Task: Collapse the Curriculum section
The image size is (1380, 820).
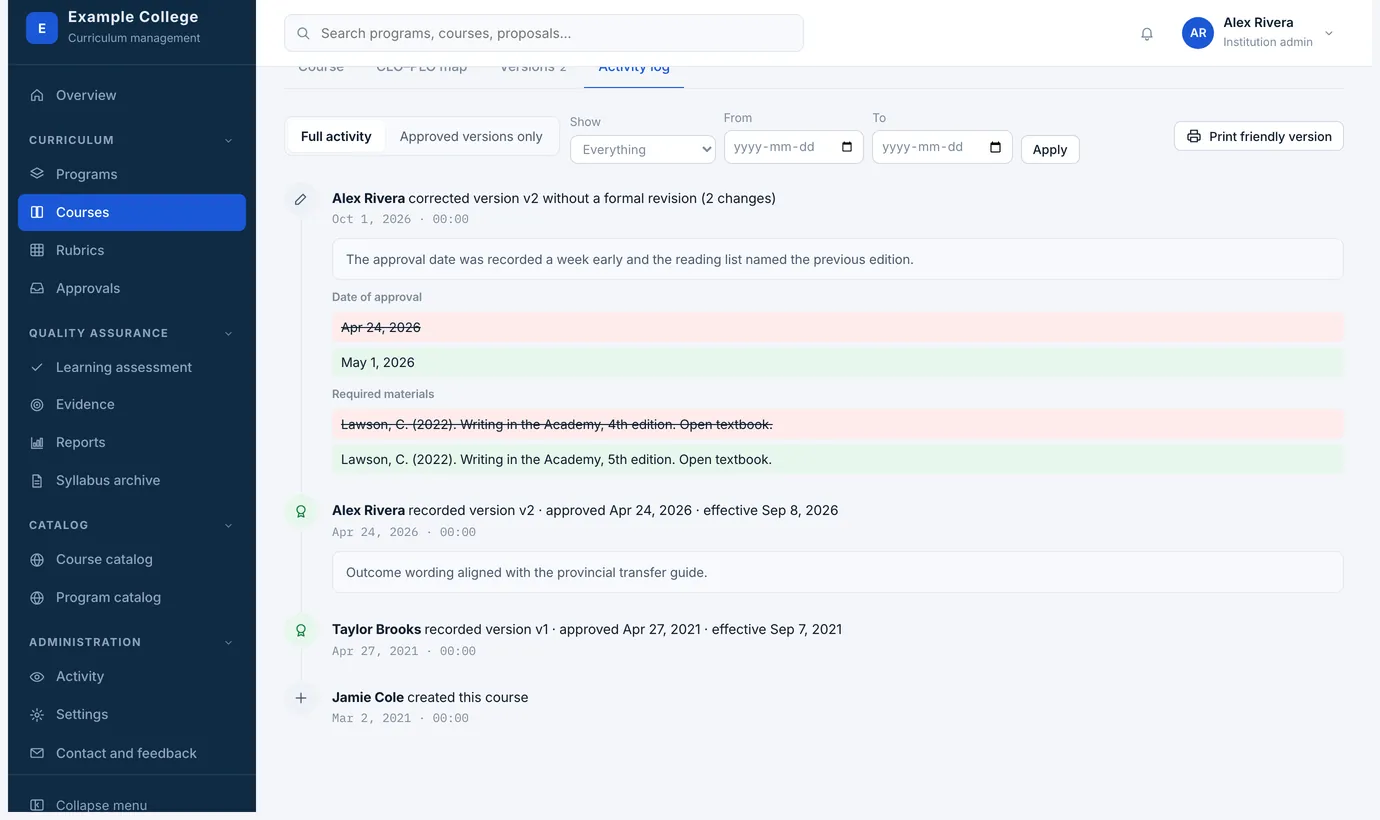Action: (x=228, y=140)
